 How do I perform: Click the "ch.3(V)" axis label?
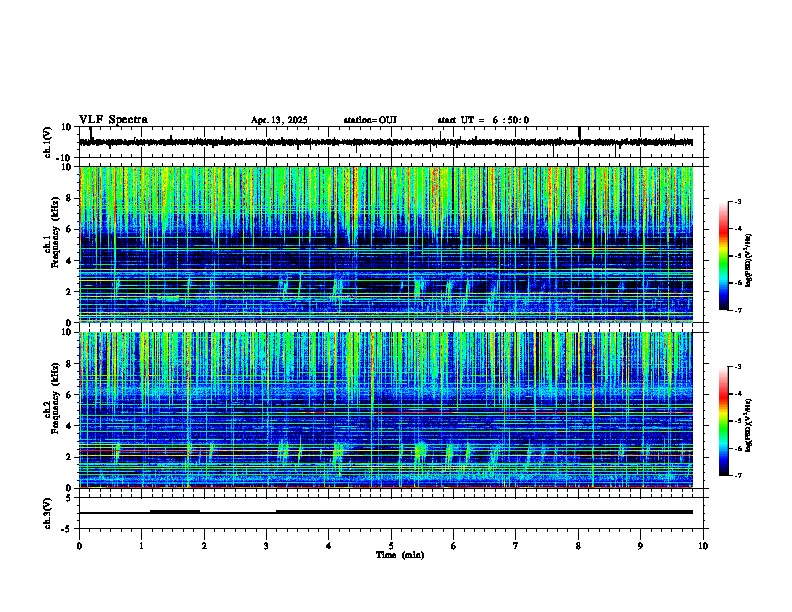tap(48, 513)
